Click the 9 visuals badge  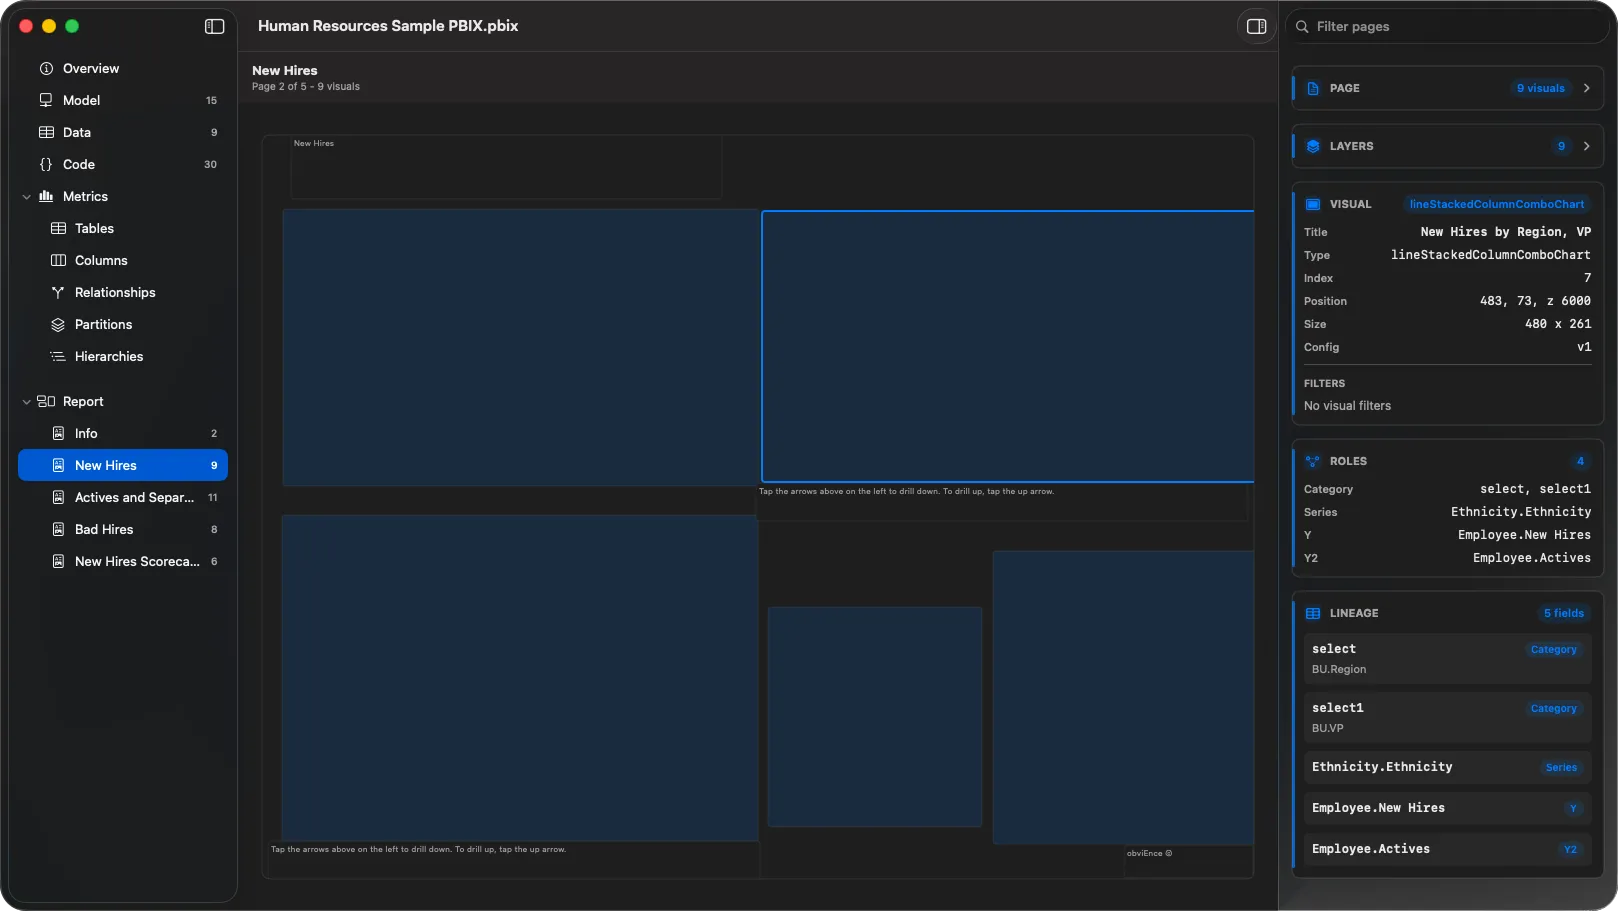tap(1540, 88)
